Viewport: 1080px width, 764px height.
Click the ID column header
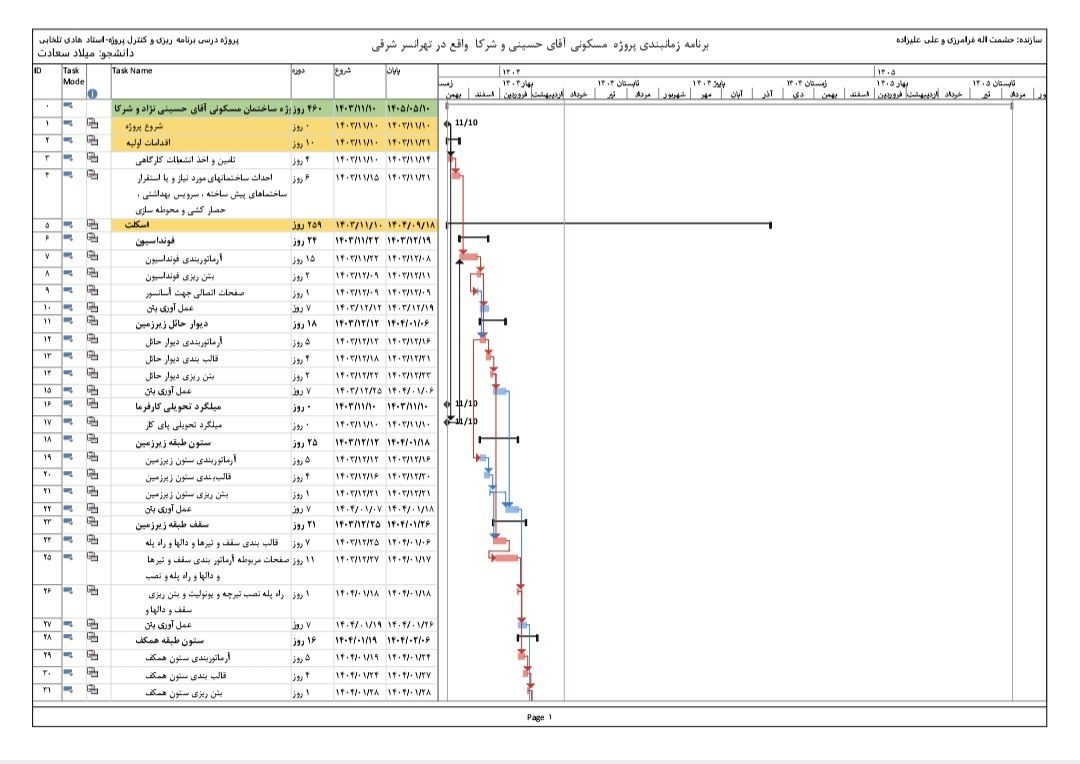click(38, 71)
